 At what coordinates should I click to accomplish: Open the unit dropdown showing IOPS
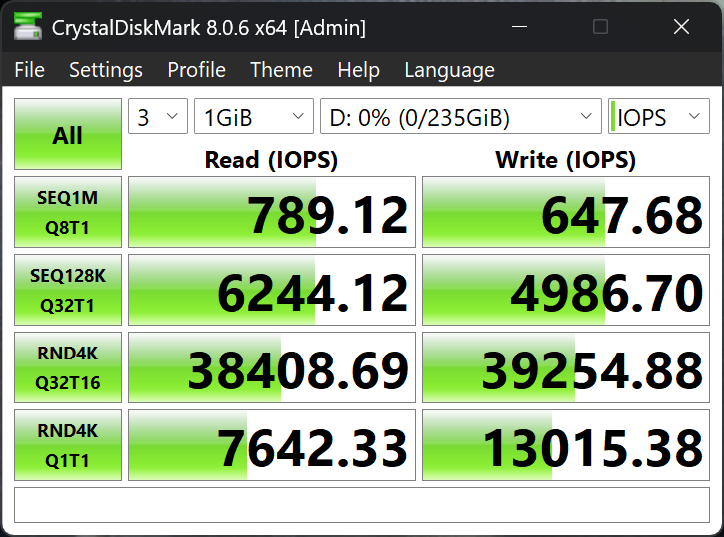(x=659, y=116)
